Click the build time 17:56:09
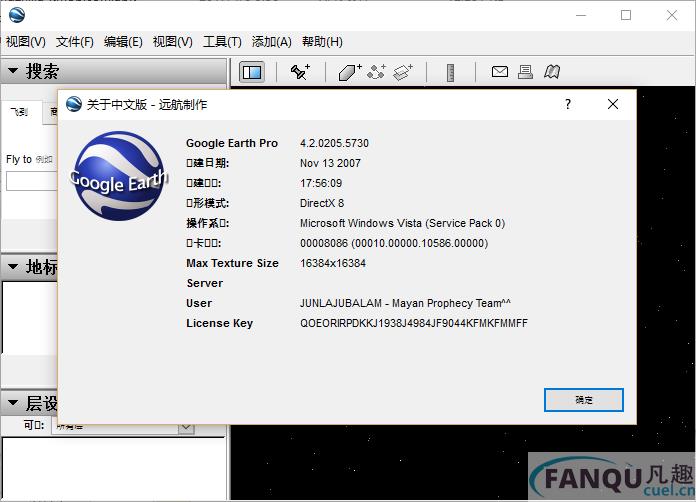 coord(321,183)
